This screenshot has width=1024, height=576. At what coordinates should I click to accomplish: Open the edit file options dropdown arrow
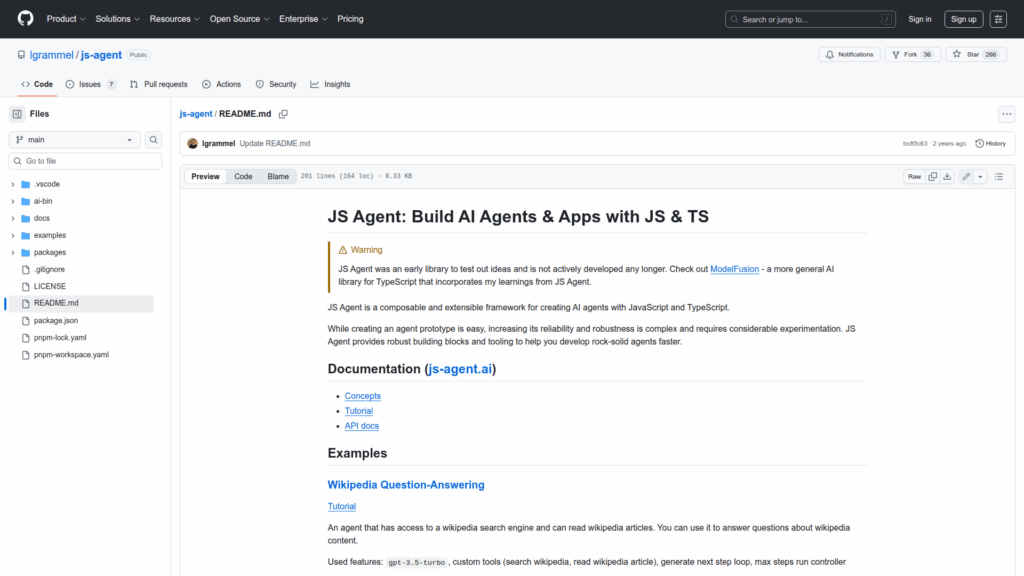tap(980, 176)
